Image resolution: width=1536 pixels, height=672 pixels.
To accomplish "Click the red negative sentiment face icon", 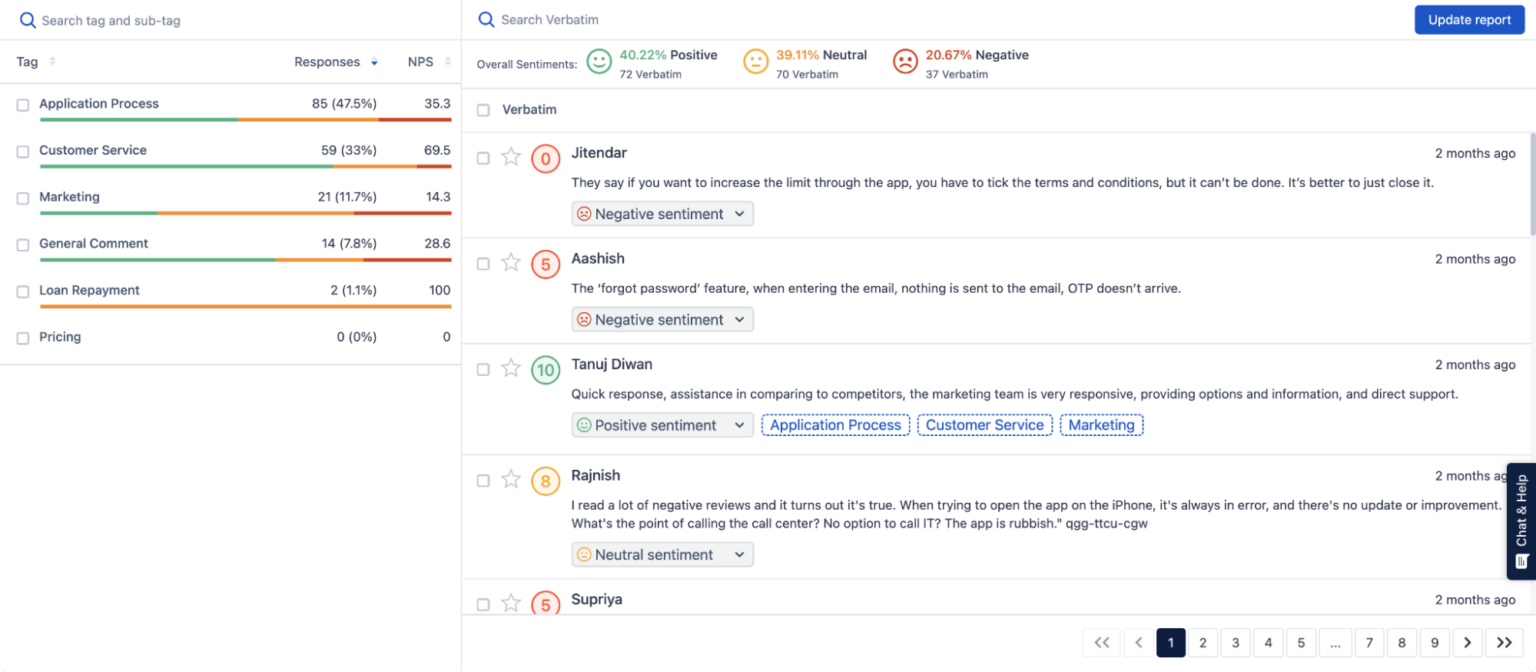I will click(906, 61).
